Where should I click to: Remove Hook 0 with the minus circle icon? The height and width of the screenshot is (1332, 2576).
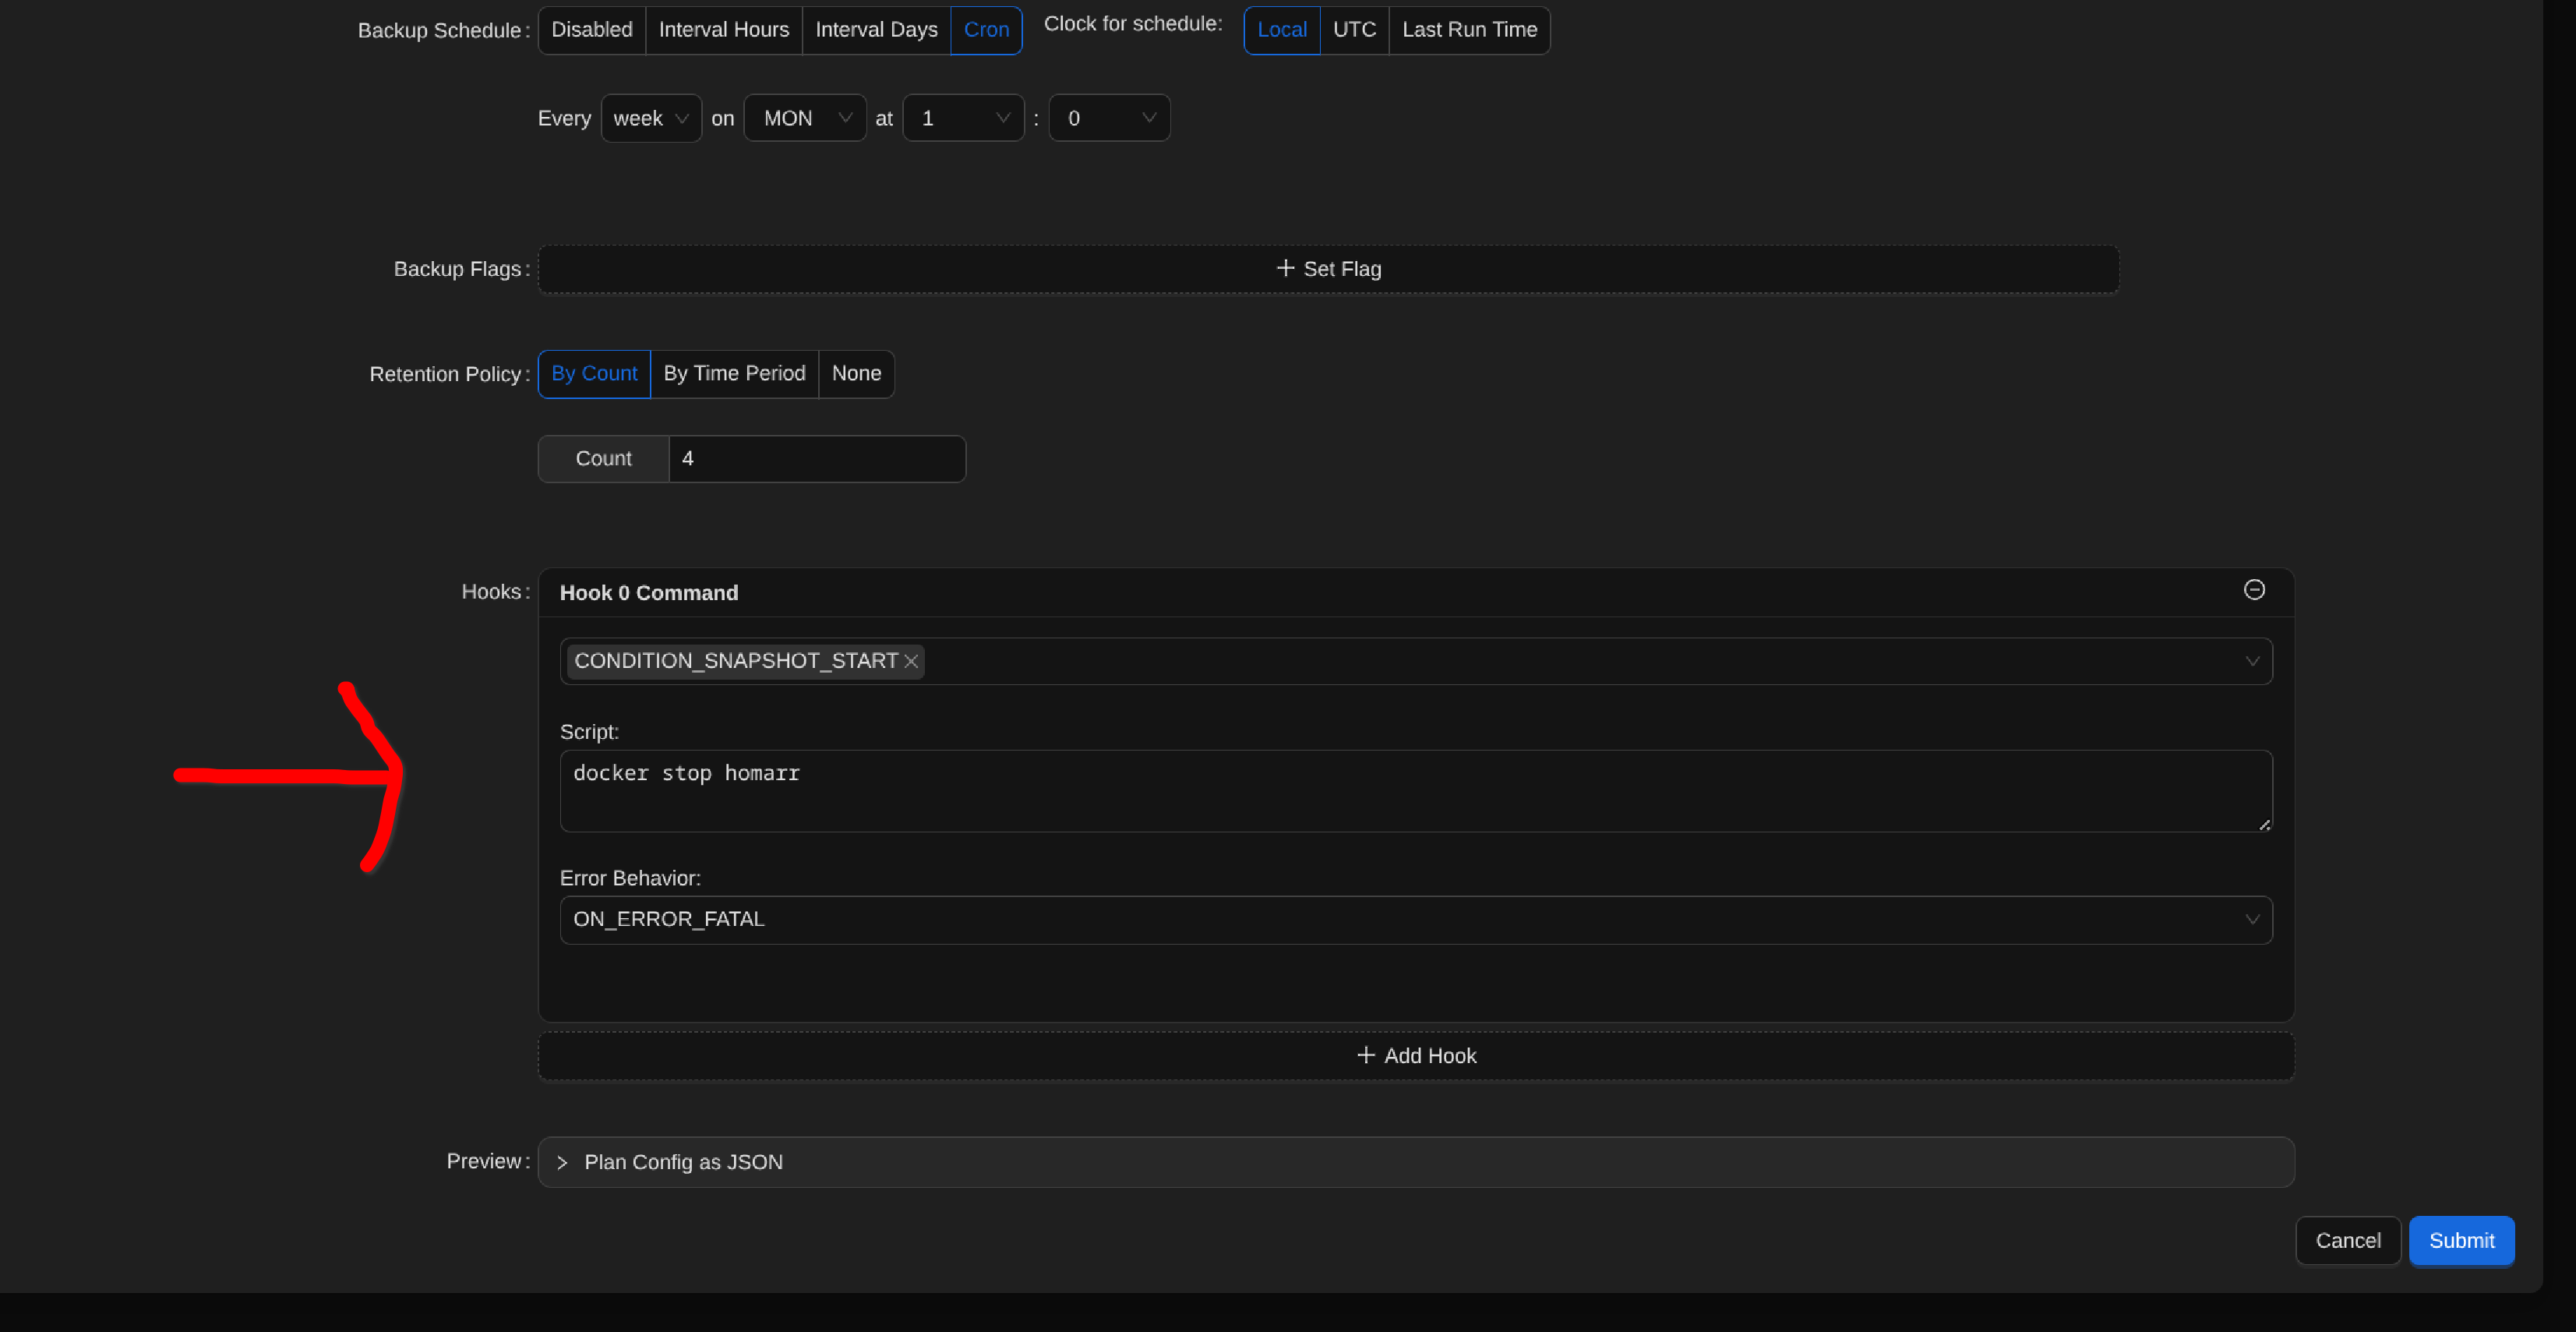(x=2254, y=590)
